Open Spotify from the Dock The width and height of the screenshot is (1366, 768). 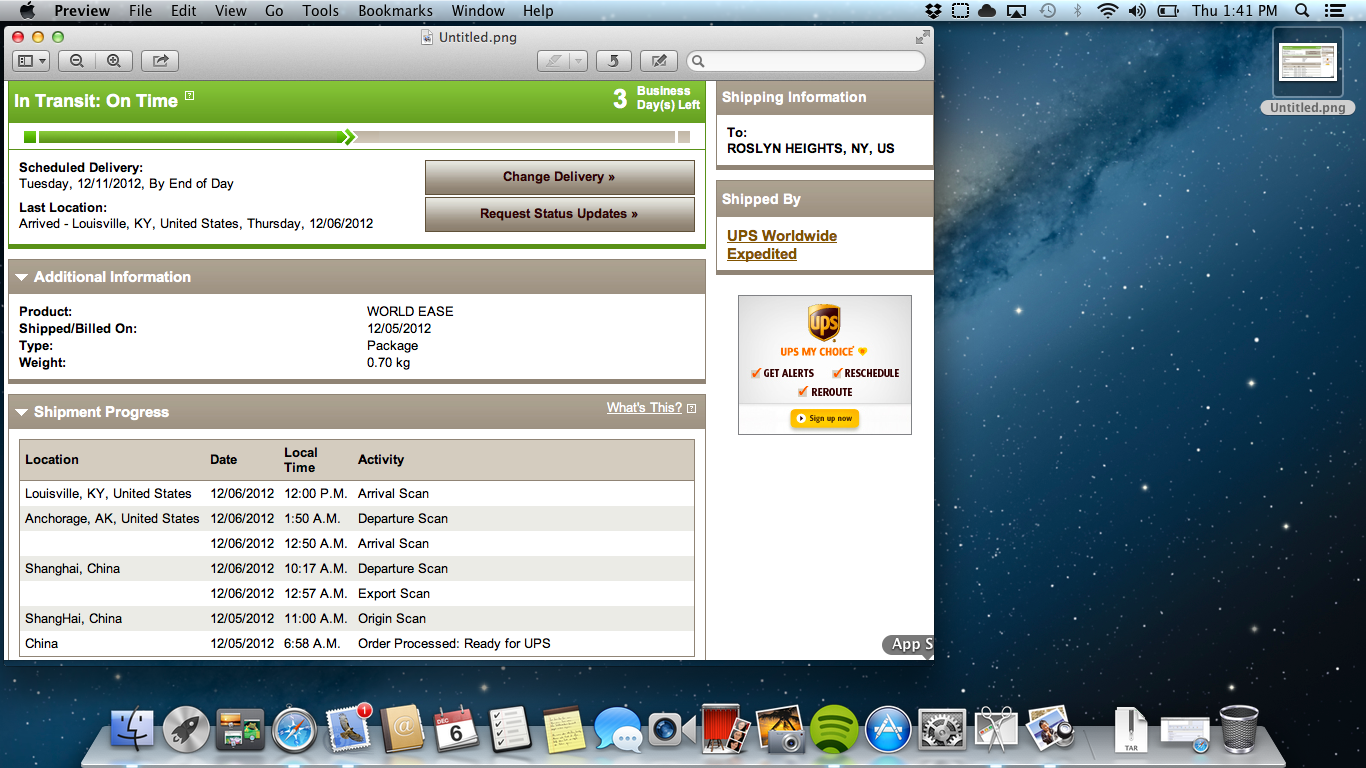click(834, 730)
